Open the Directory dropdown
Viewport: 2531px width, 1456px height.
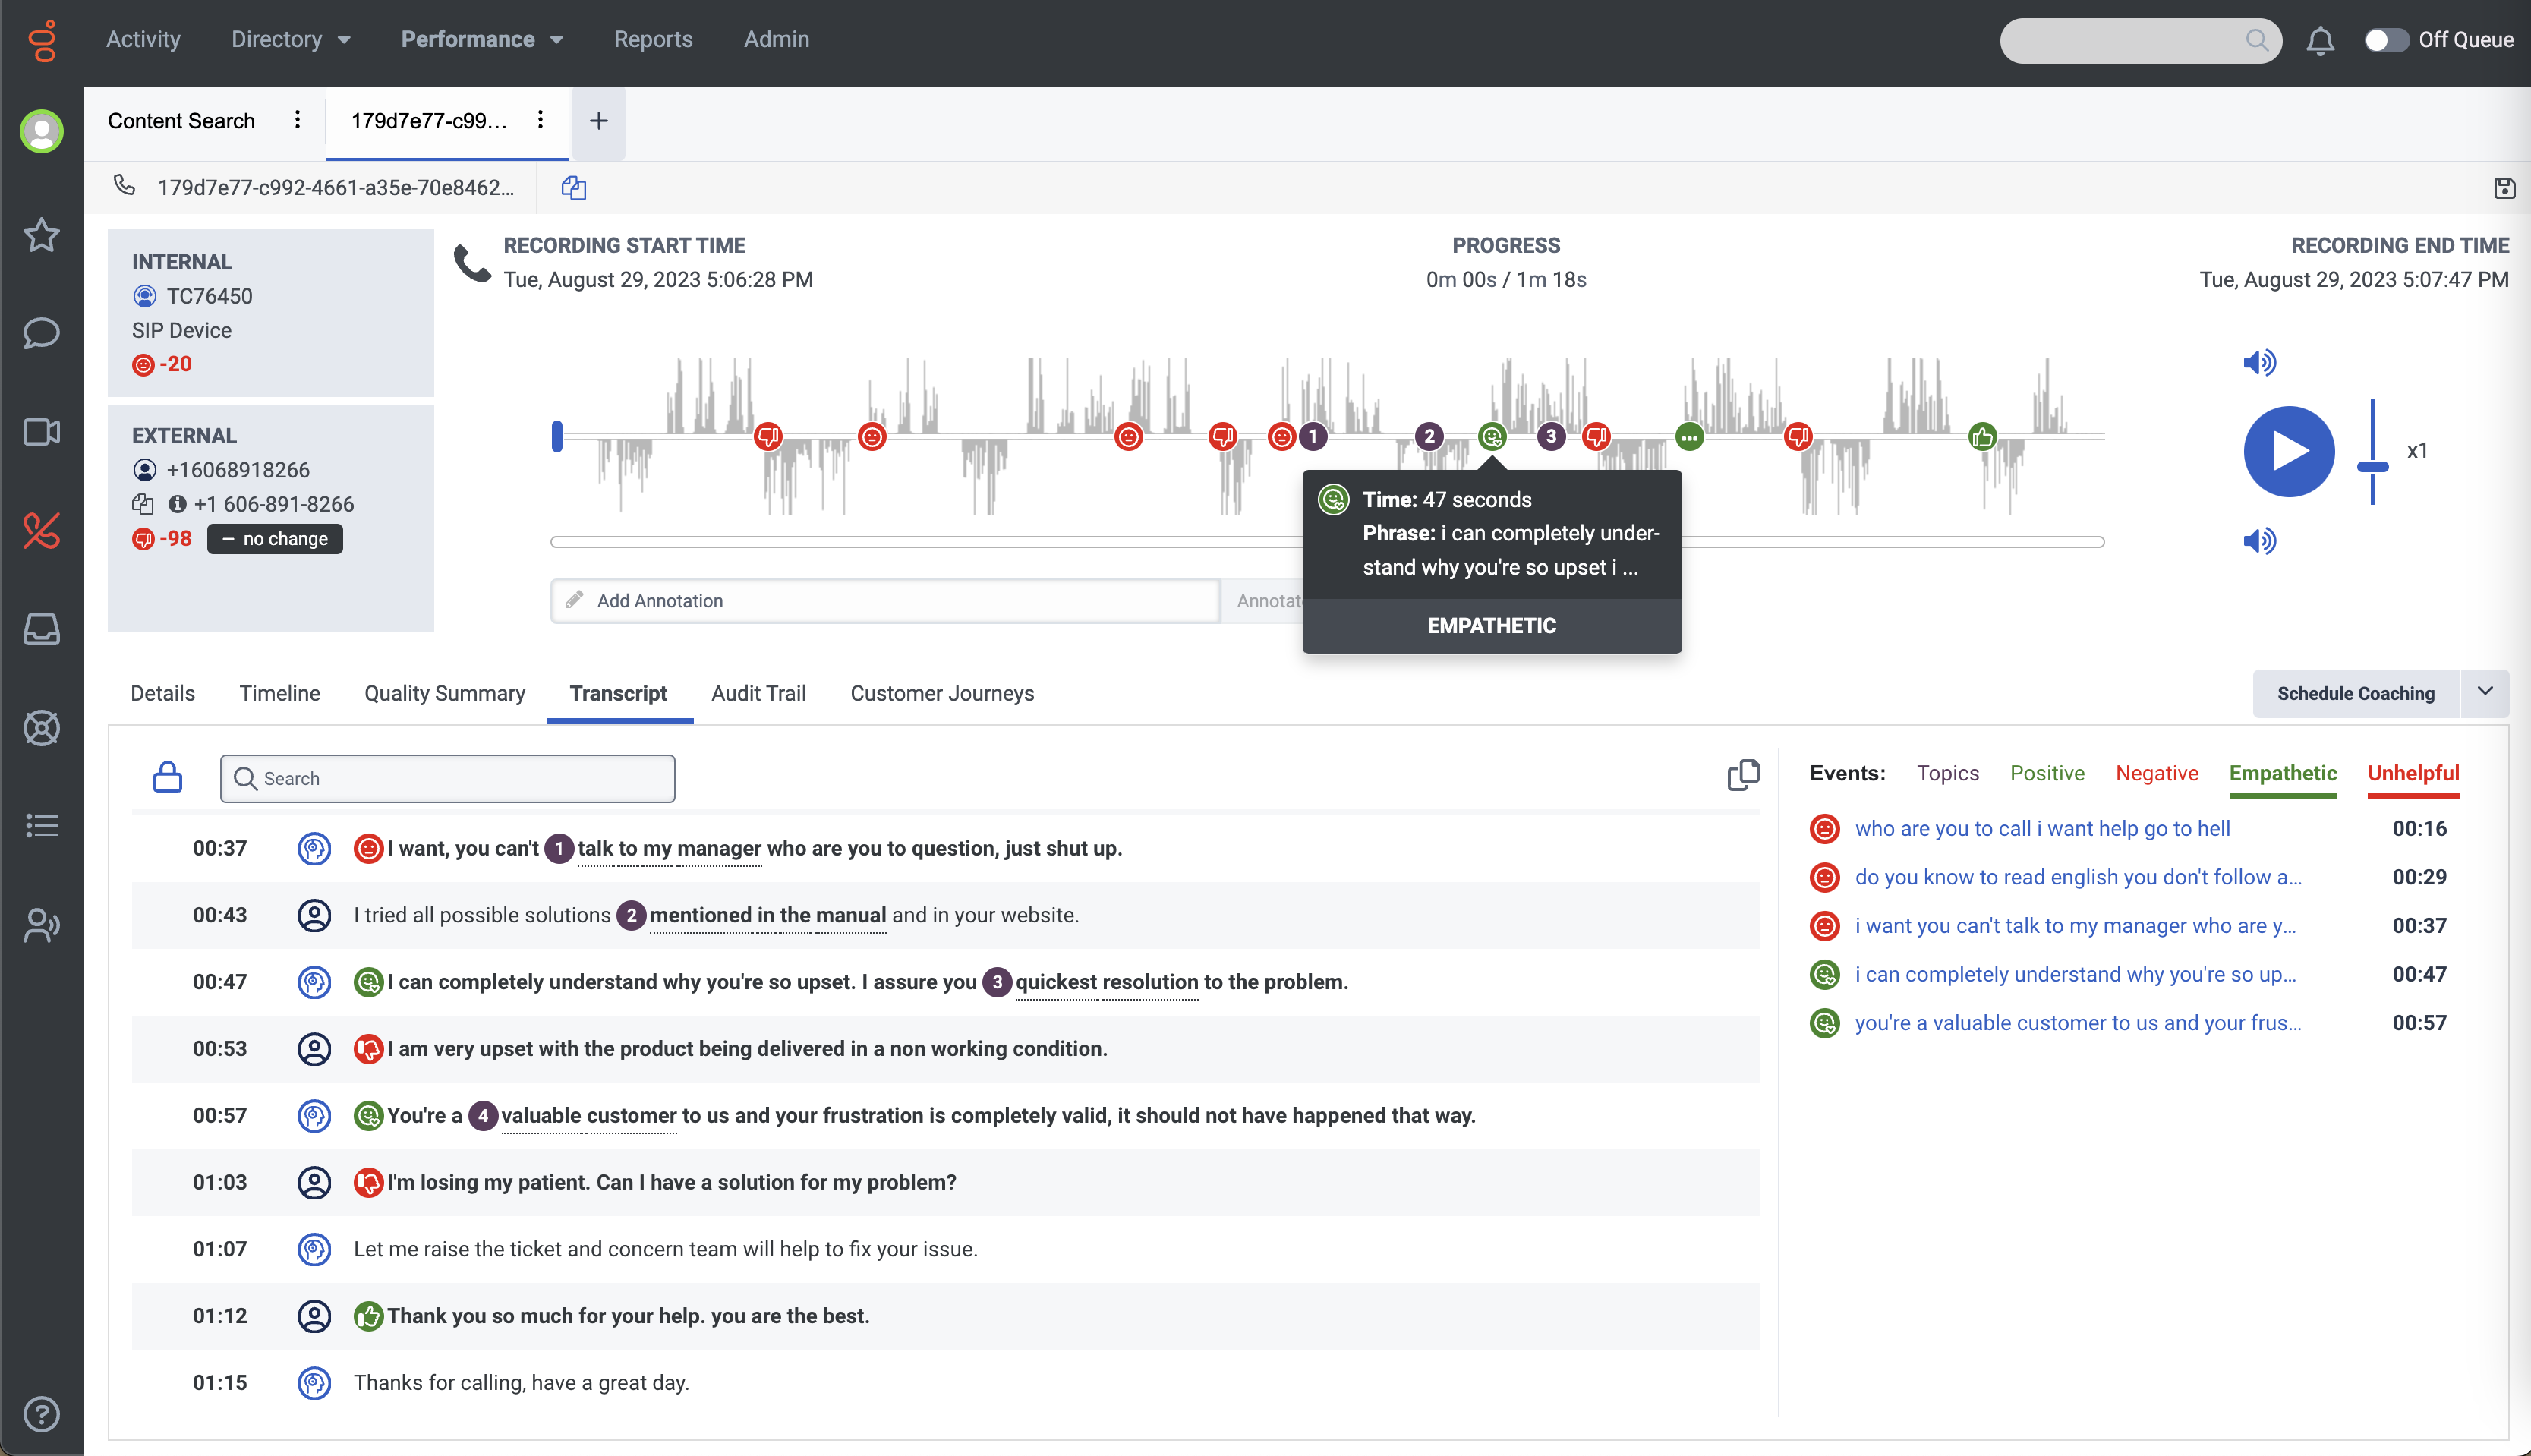coord(291,39)
